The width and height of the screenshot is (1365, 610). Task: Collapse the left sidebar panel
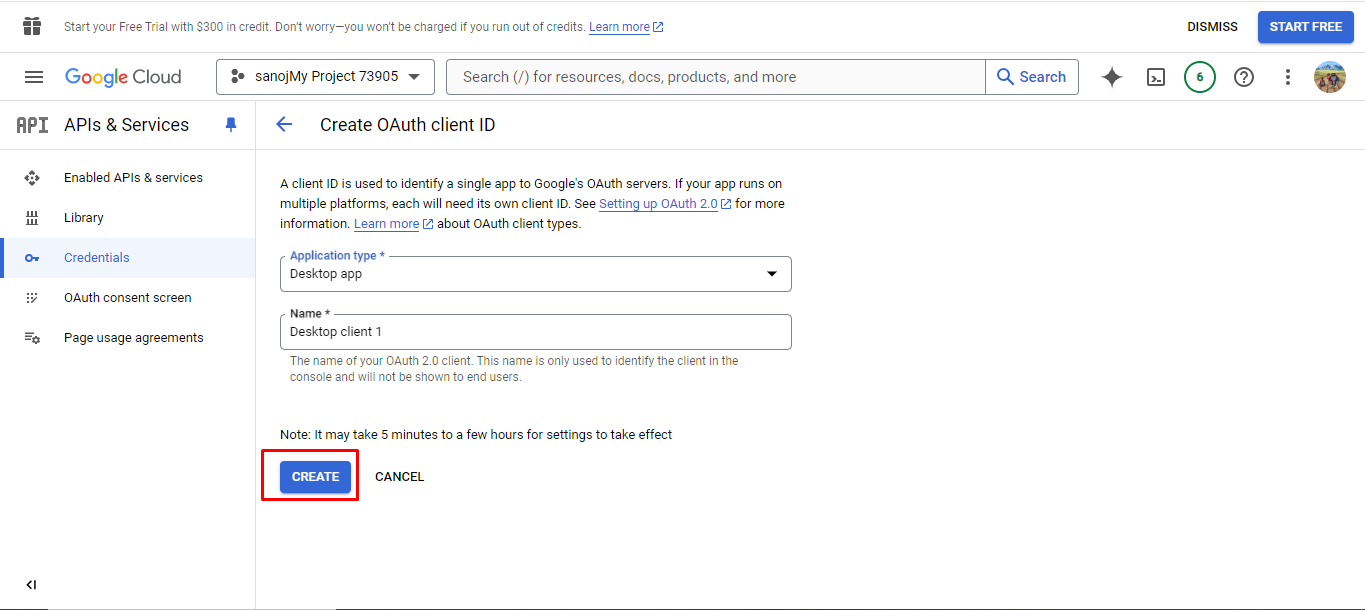pos(31,585)
